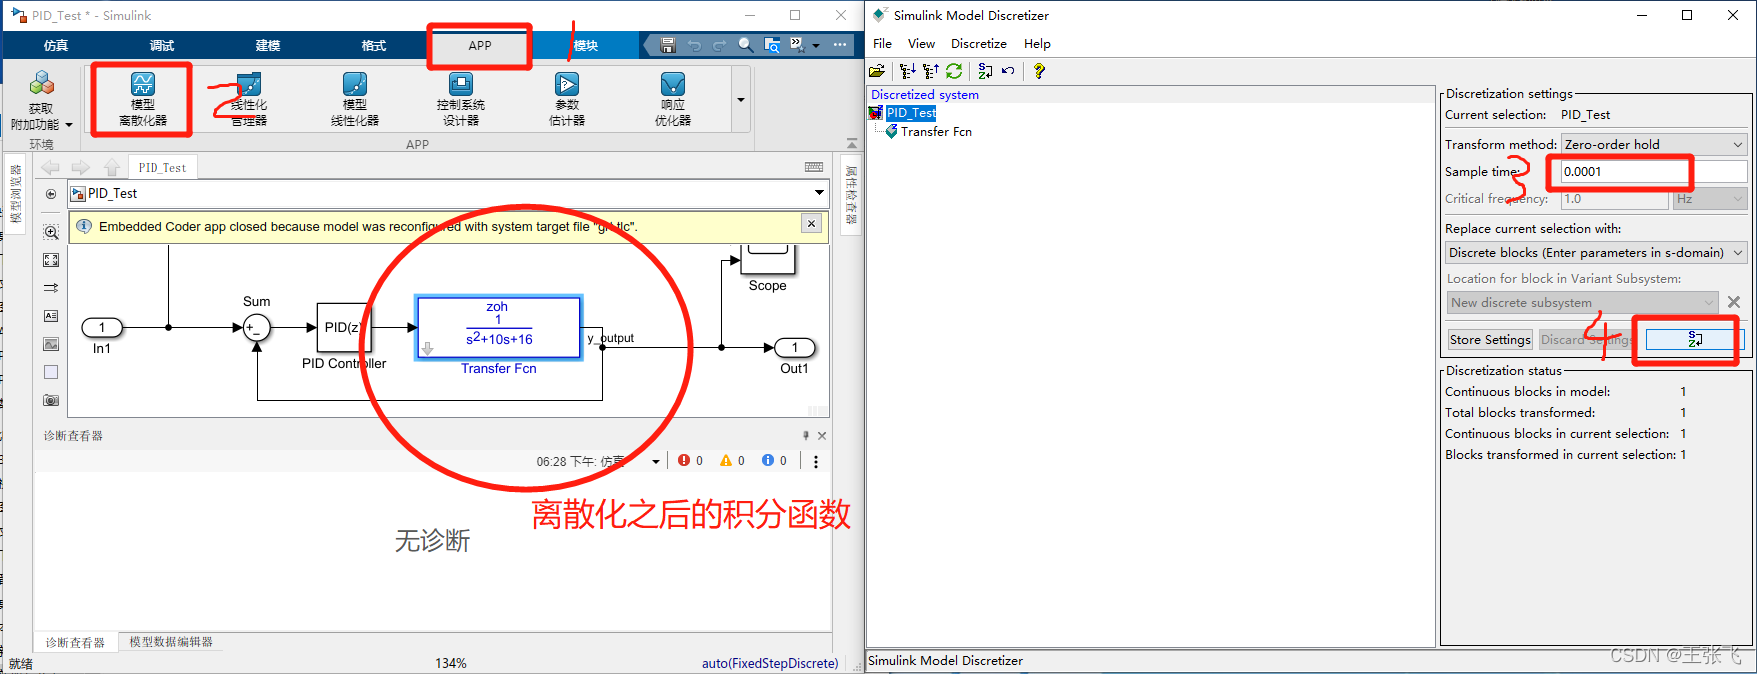Switch to the 建模 ribbon tab

pyautogui.click(x=268, y=46)
